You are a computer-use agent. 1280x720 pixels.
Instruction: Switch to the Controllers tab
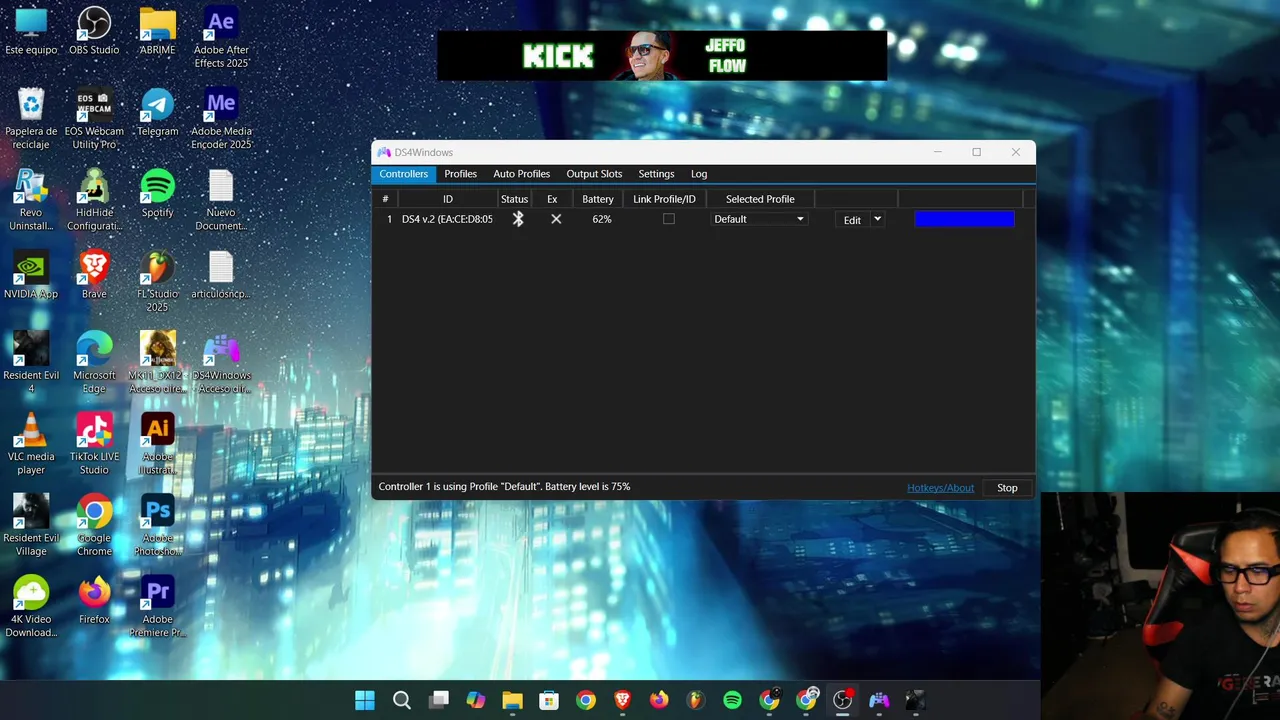403,174
